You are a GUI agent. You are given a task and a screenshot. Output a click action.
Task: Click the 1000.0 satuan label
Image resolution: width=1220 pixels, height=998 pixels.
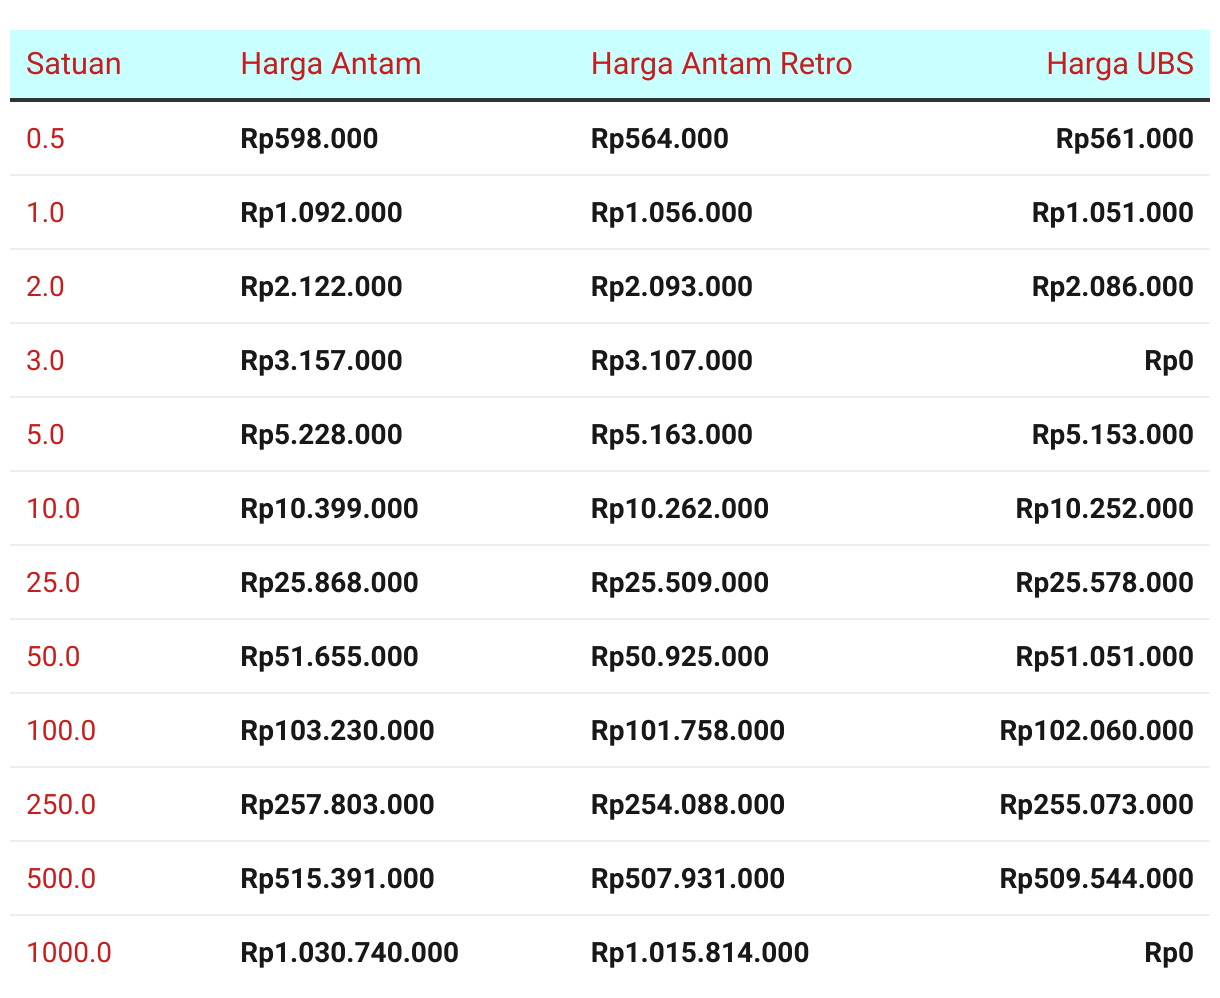(x=68, y=952)
